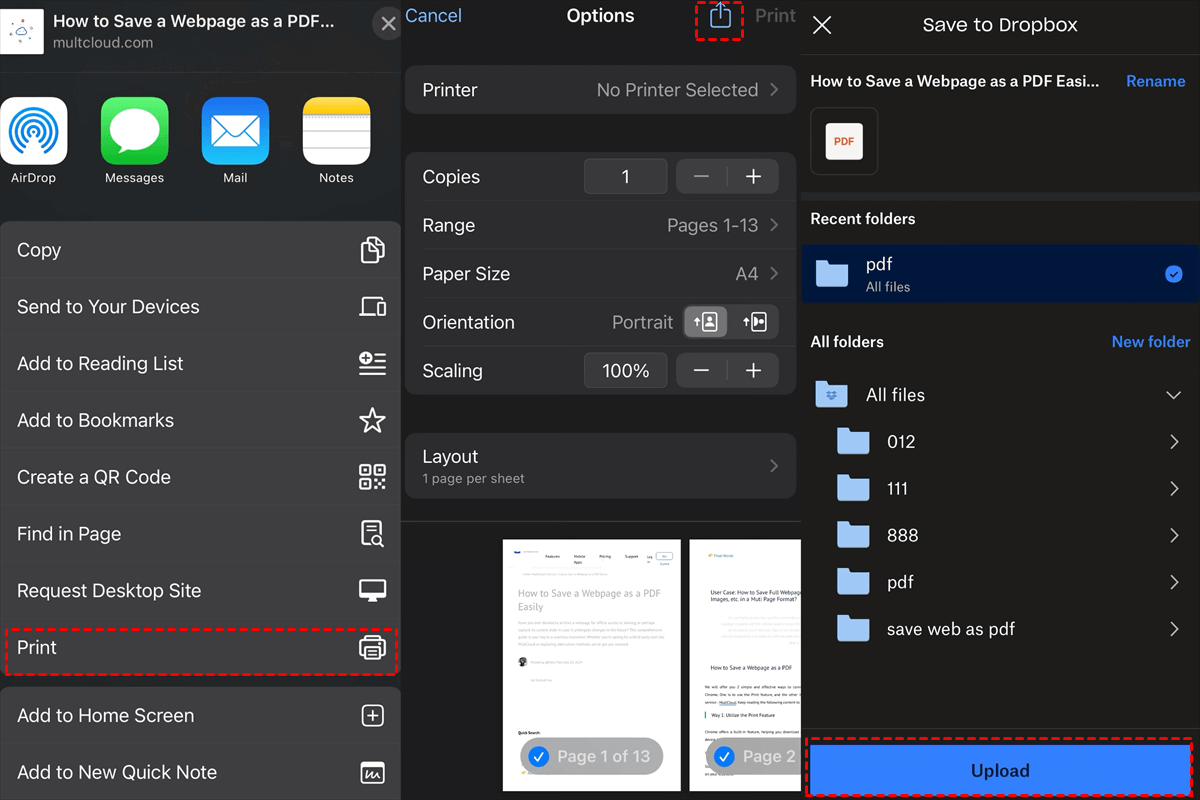Choose Copy in the share menu

[200, 250]
